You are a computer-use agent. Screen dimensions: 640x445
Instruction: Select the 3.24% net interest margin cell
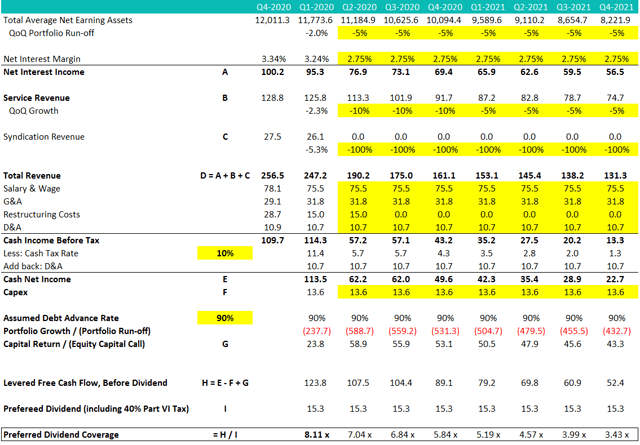click(x=316, y=59)
